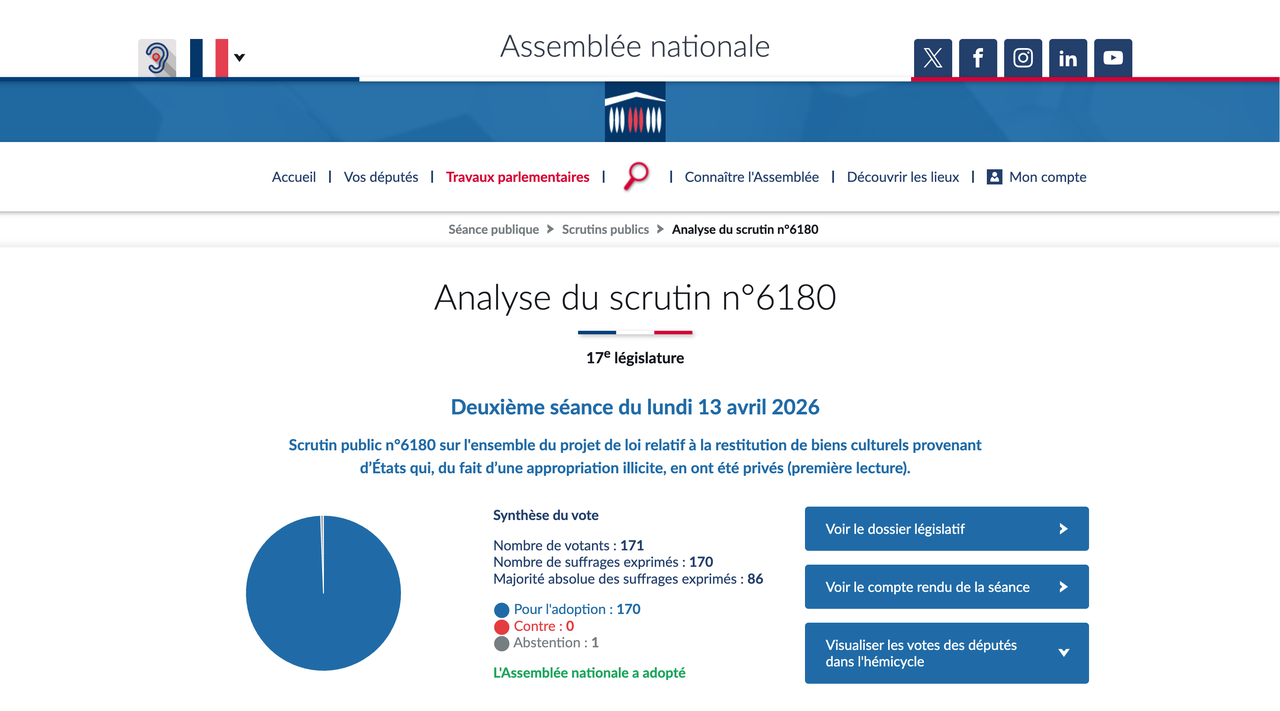Click the French flag language icon
The height and width of the screenshot is (711, 1280).
coord(209,58)
